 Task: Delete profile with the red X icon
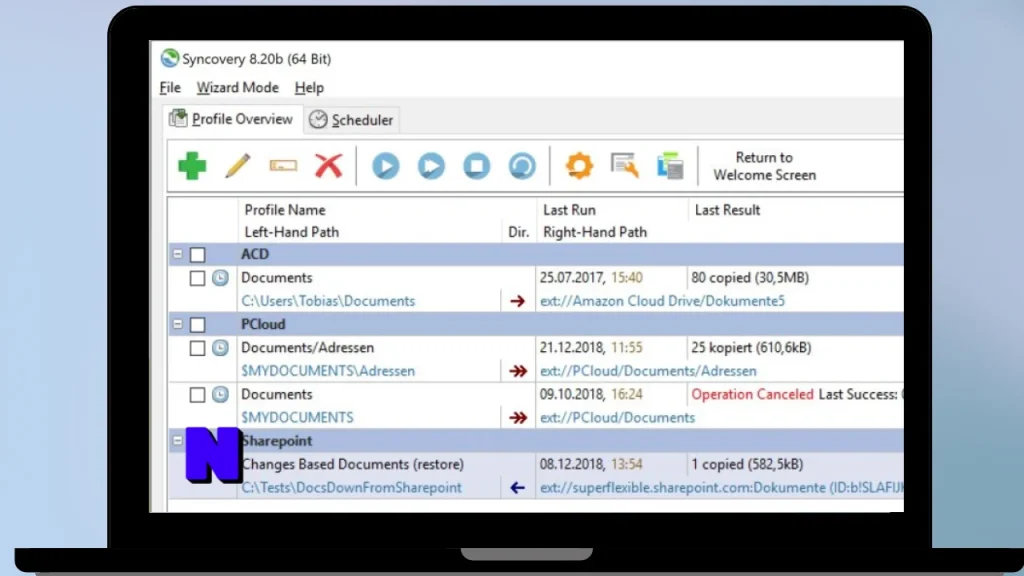coord(328,166)
